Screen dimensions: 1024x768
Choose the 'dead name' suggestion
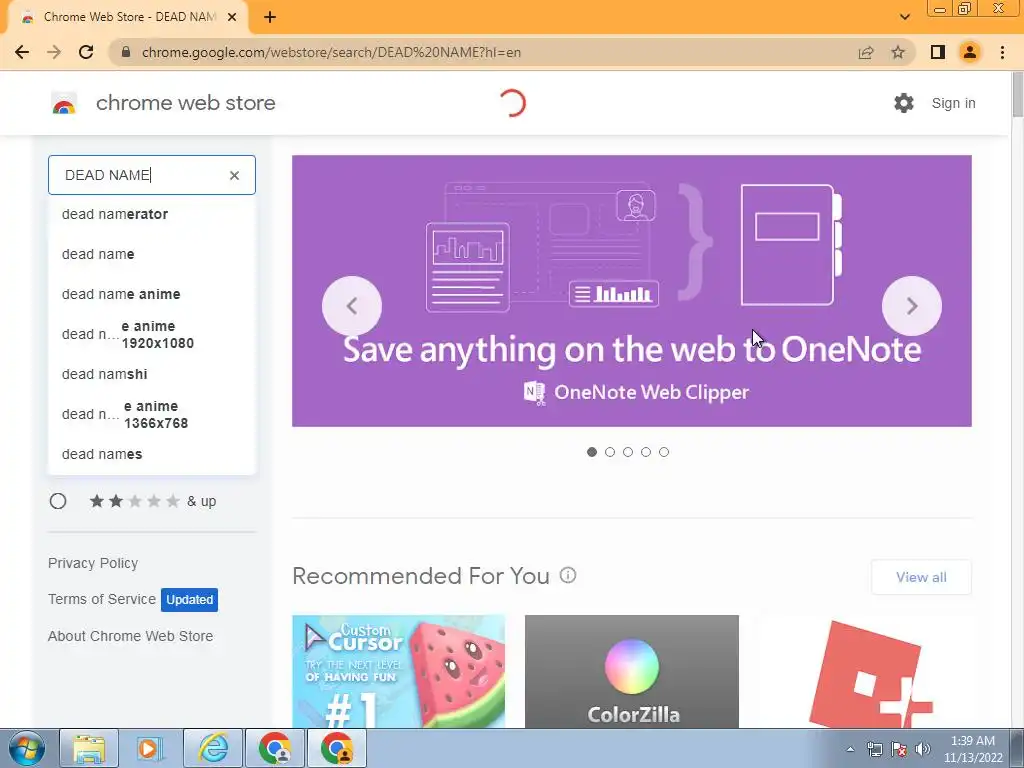pos(152,254)
